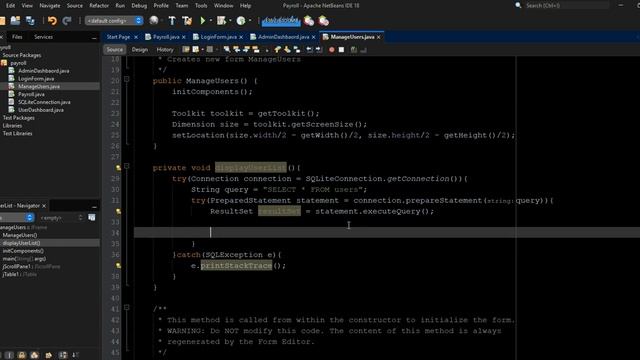Toggle Highlight Search in editor toolbar

pos(256,50)
